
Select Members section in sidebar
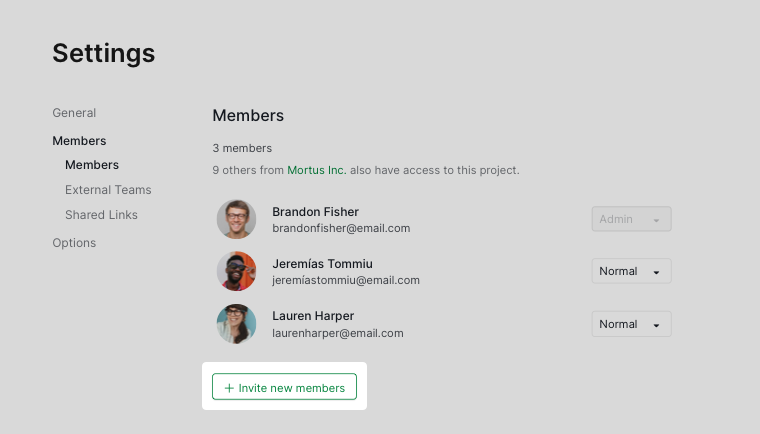click(79, 141)
